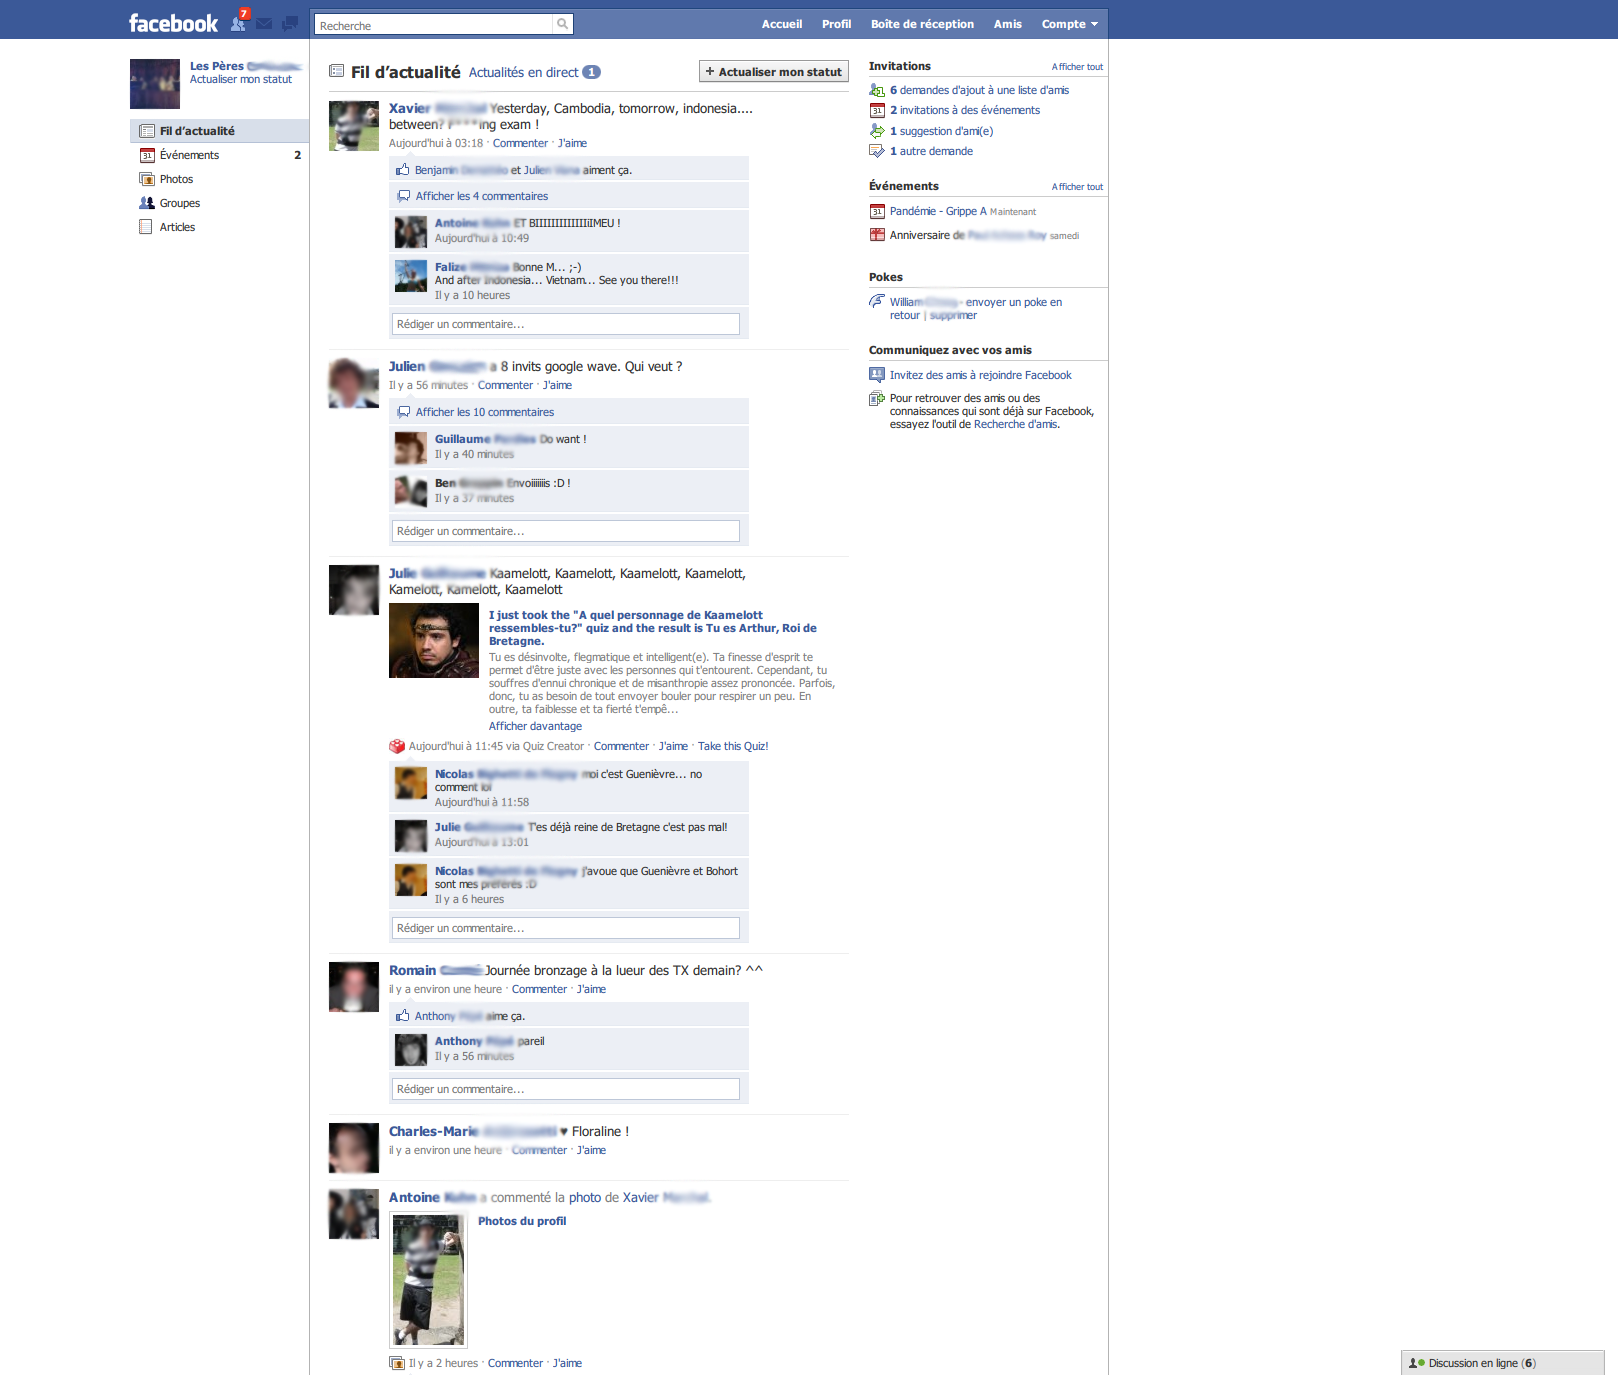Like Romain's post with J'aime
1618x1375 pixels.
pos(591,989)
